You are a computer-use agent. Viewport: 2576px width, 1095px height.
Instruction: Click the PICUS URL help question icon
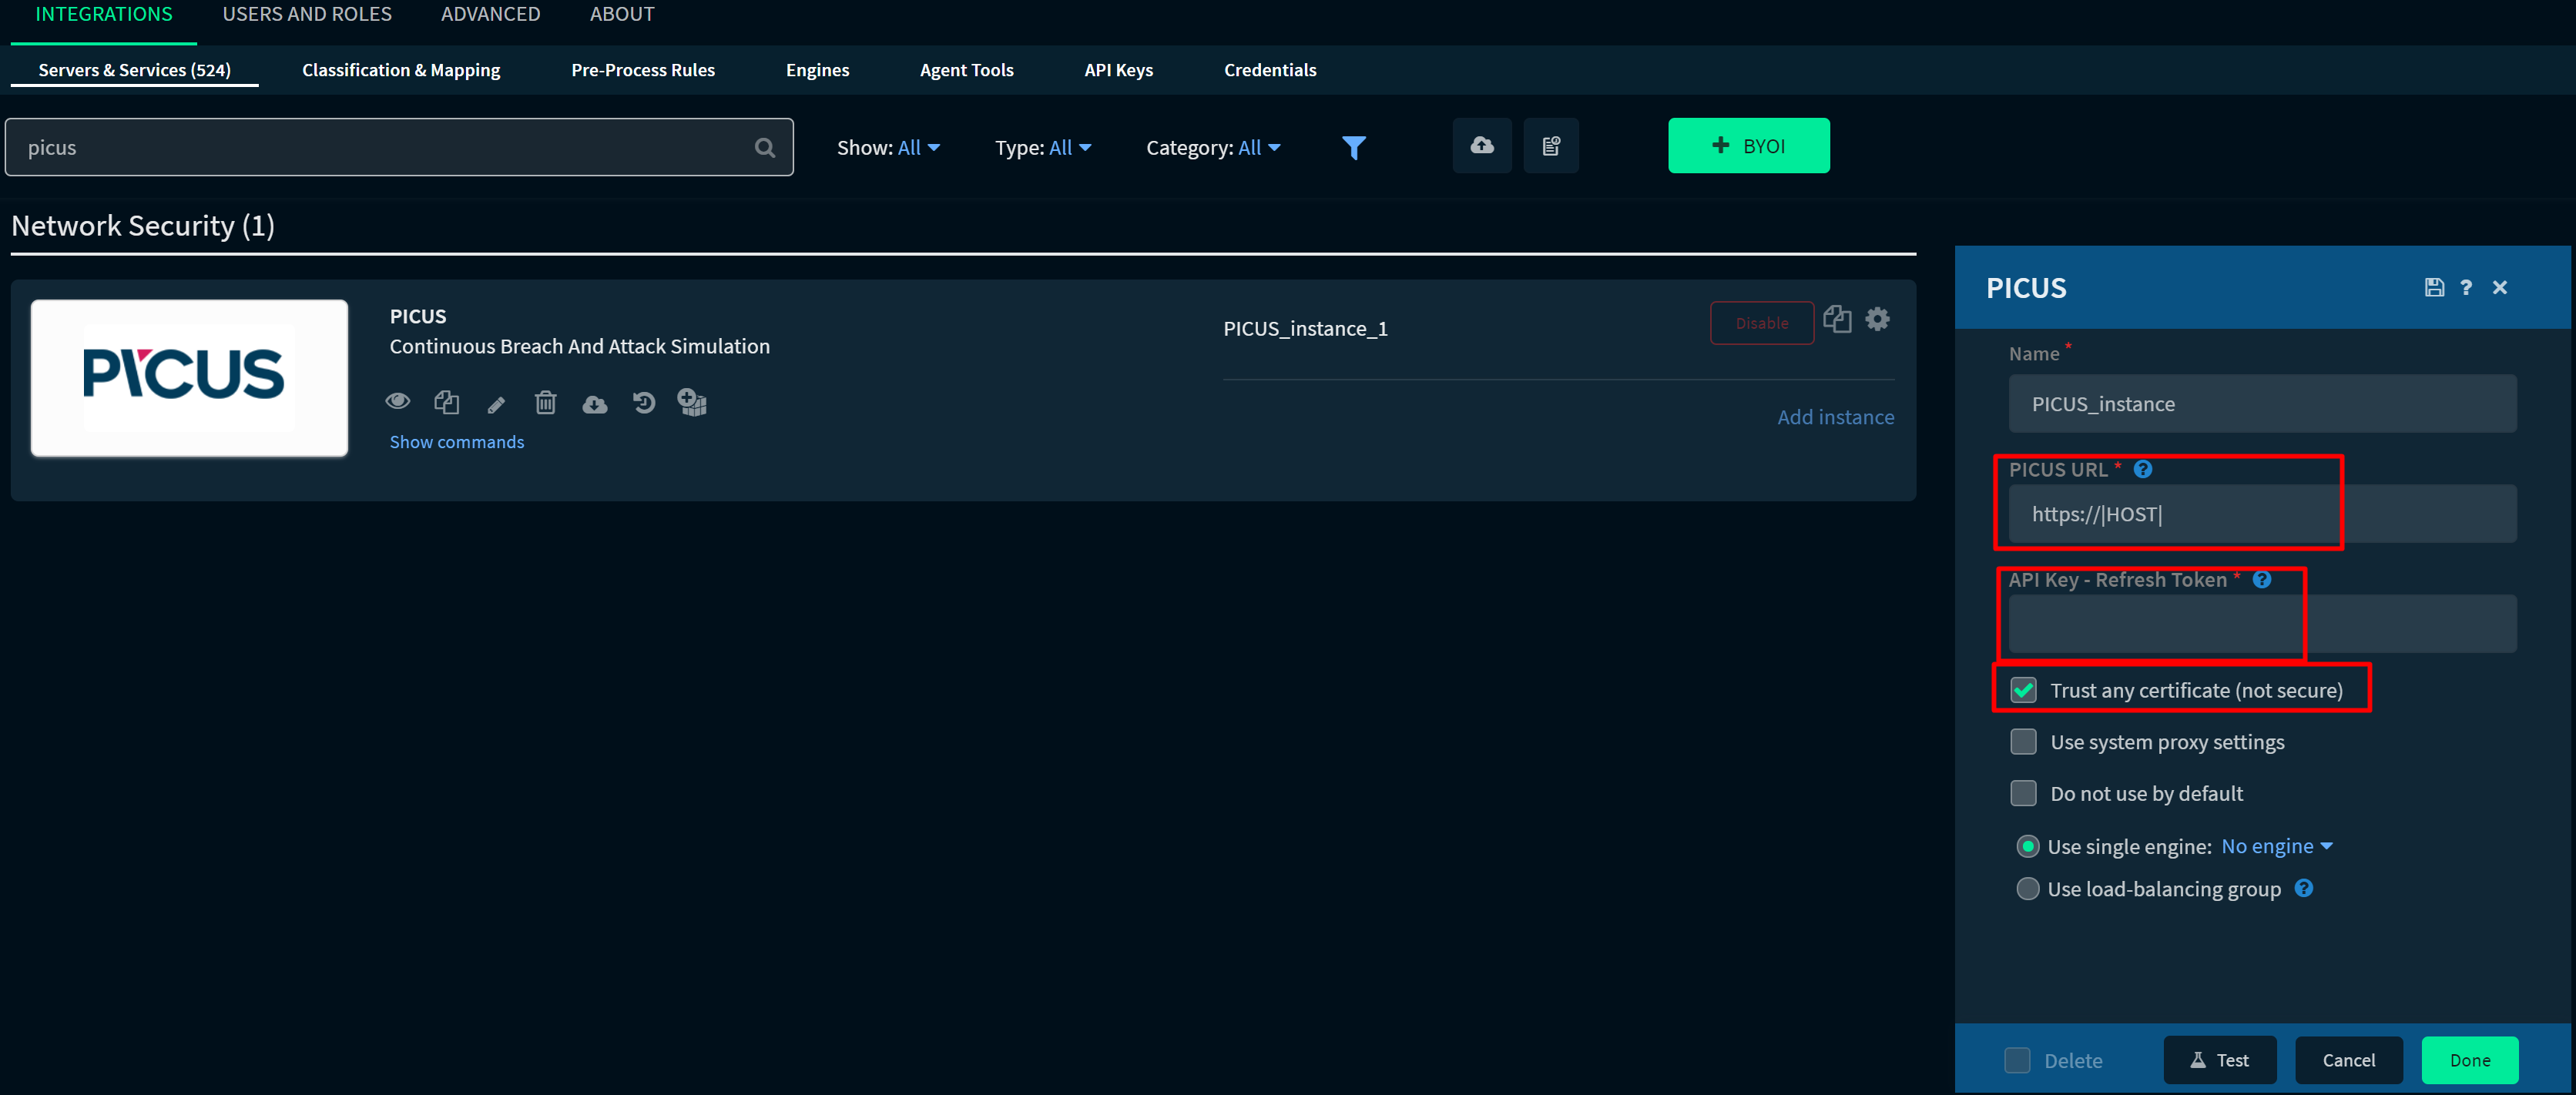[x=2142, y=469]
